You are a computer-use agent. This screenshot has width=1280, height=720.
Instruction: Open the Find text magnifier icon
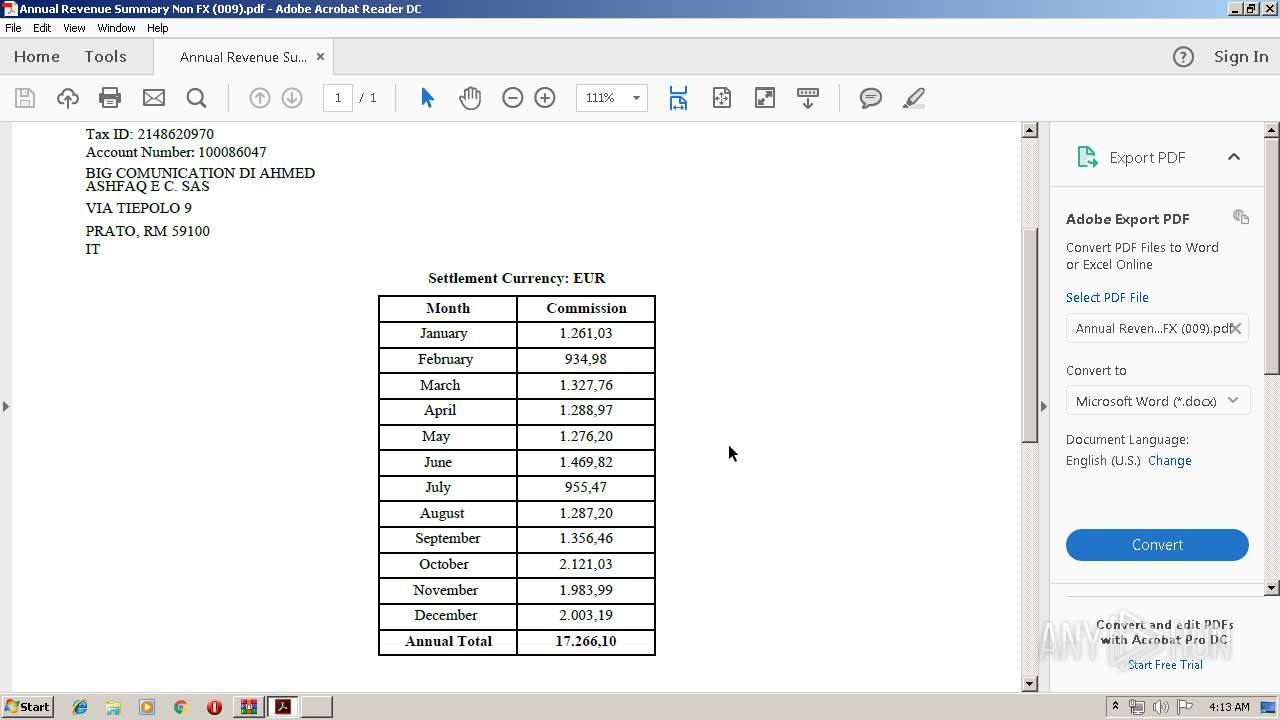pyautogui.click(x=197, y=98)
